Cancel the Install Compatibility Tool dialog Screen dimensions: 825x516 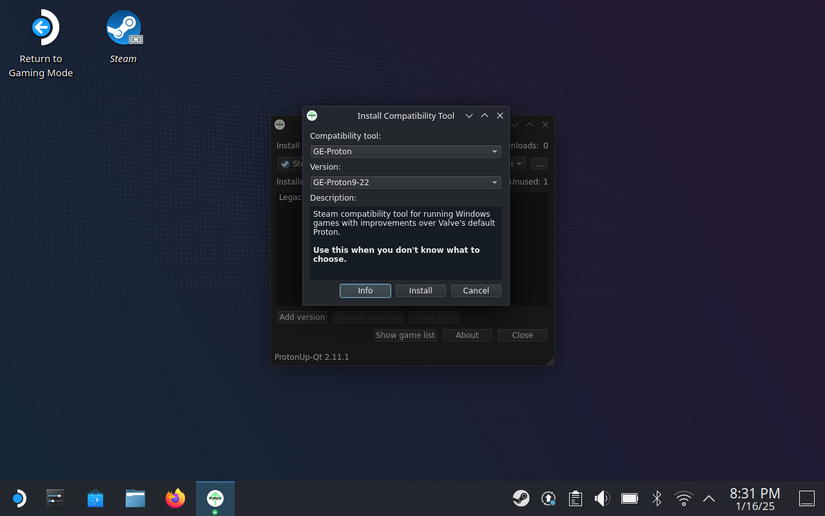476,291
